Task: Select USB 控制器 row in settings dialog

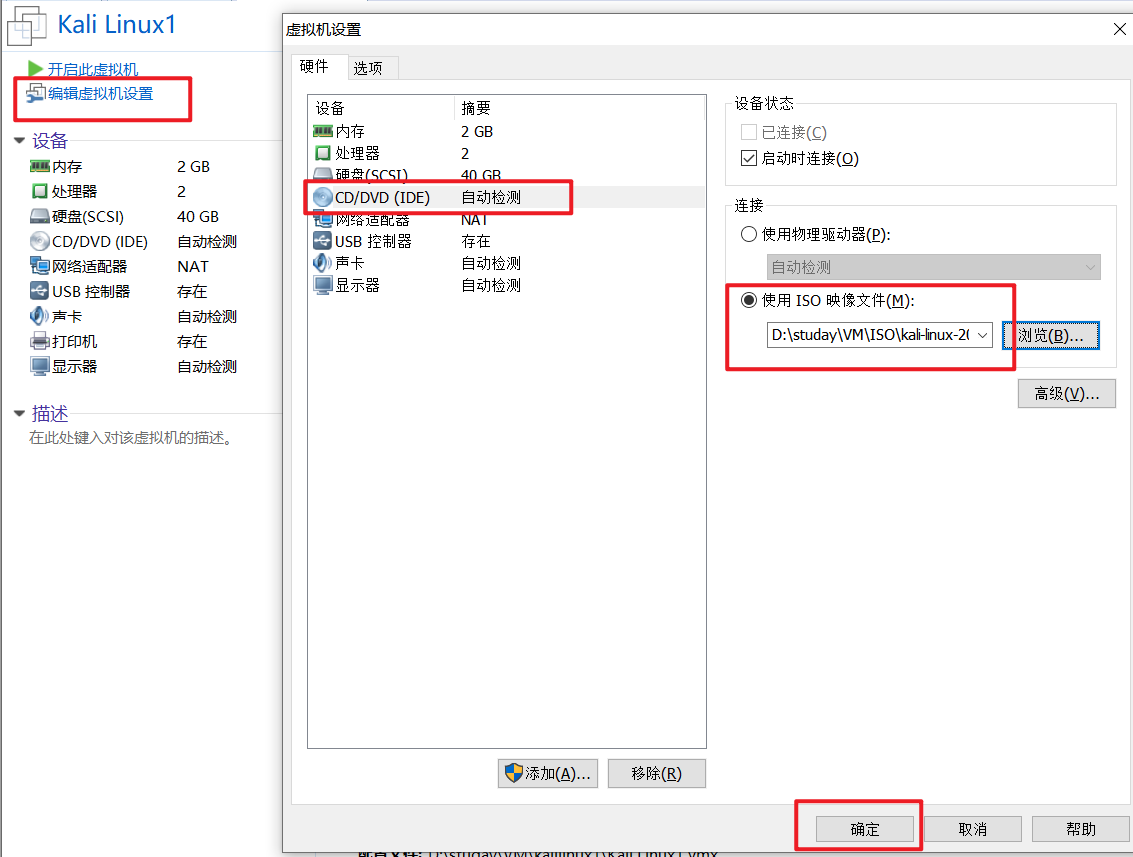Action: coord(506,241)
